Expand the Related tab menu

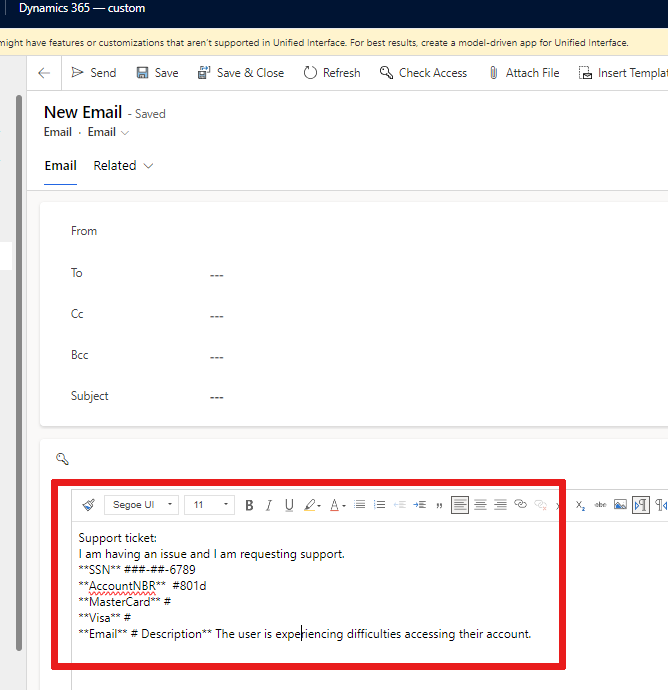(123, 166)
